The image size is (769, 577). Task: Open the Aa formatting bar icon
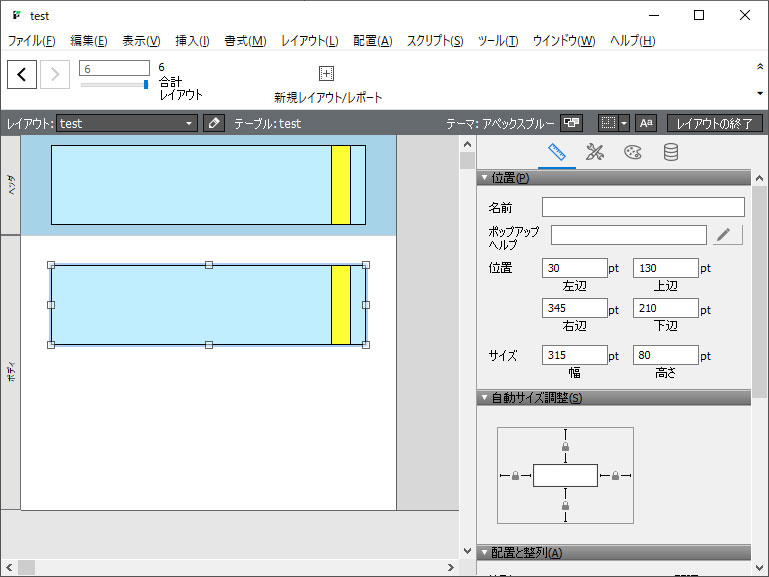coord(646,123)
